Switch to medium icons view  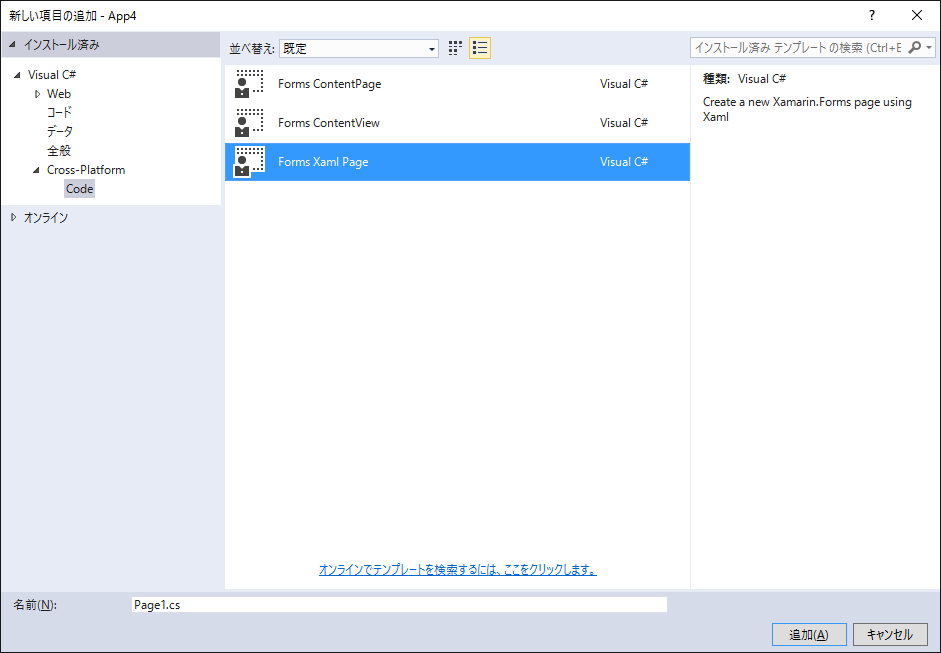[456, 48]
